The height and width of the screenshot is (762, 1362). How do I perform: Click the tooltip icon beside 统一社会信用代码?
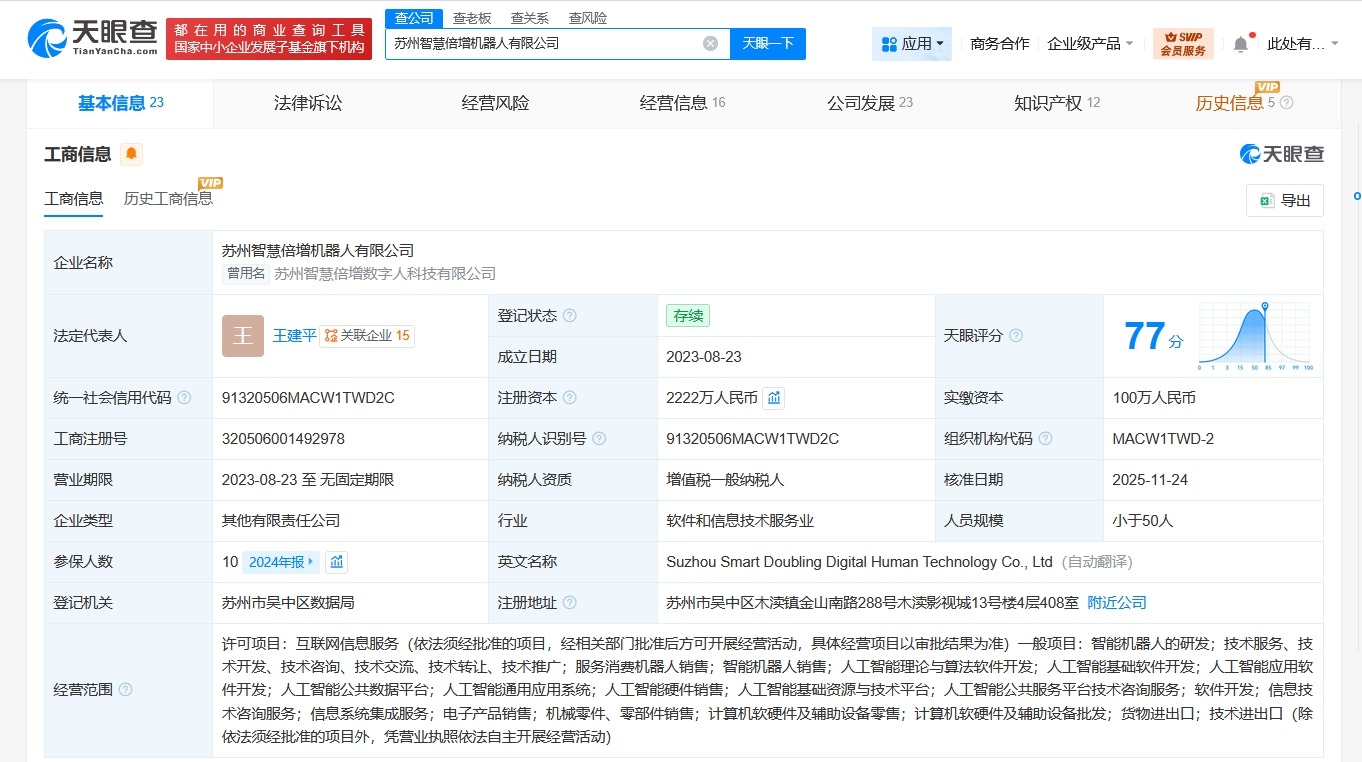[184, 397]
